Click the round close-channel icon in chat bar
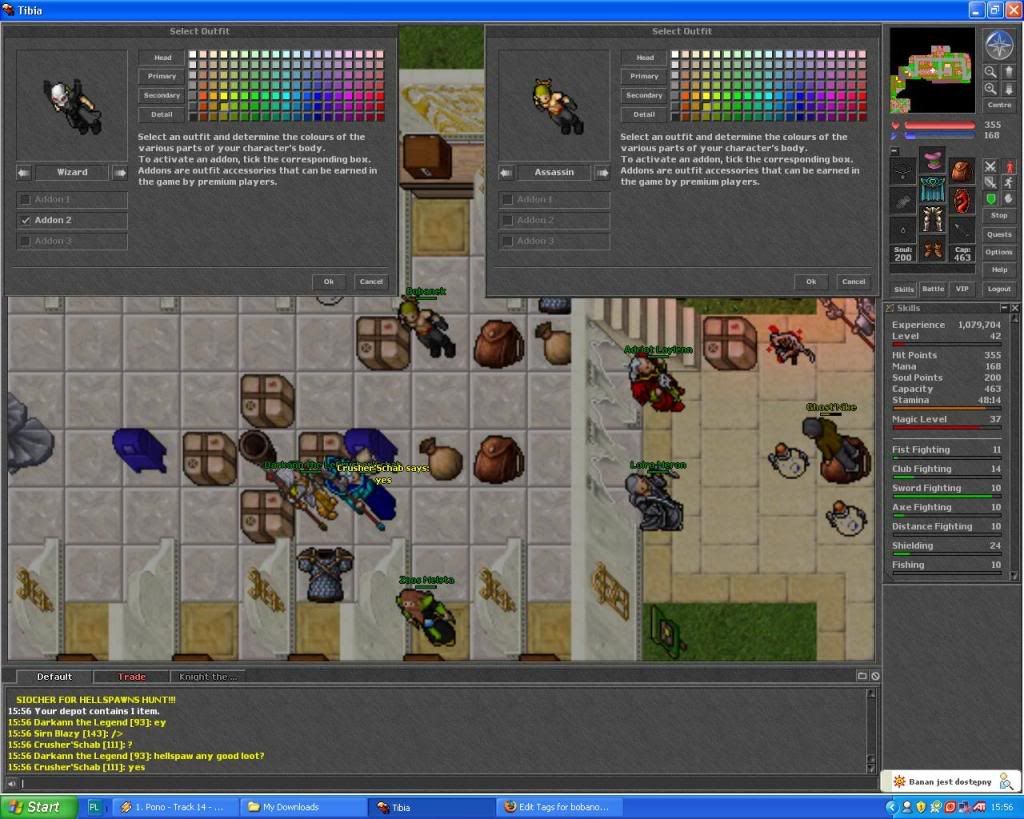Image resolution: width=1024 pixels, height=819 pixels. [875, 676]
